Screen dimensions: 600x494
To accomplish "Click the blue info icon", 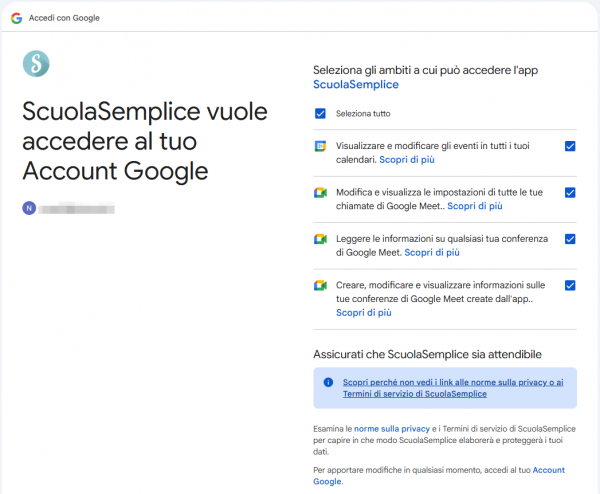I will tap(328, 382).
